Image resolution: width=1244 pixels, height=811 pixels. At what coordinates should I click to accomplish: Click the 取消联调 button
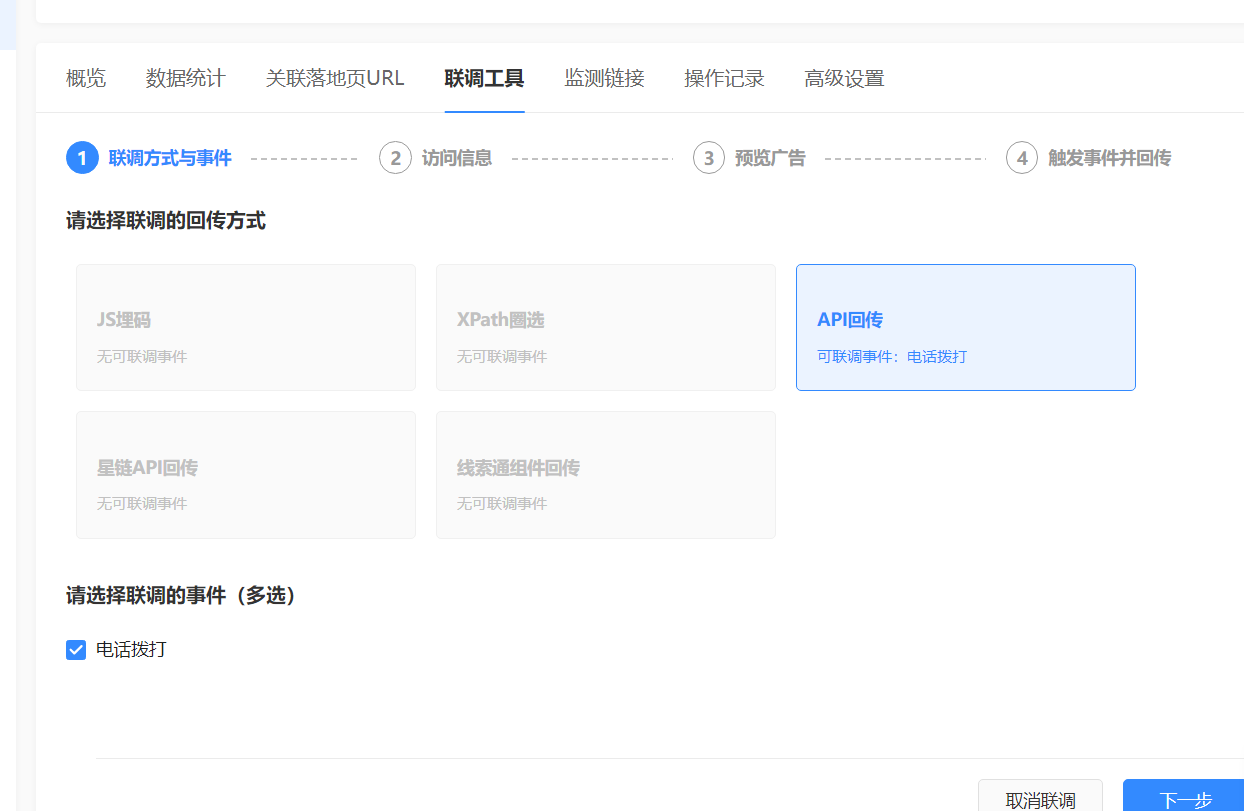1040,799
